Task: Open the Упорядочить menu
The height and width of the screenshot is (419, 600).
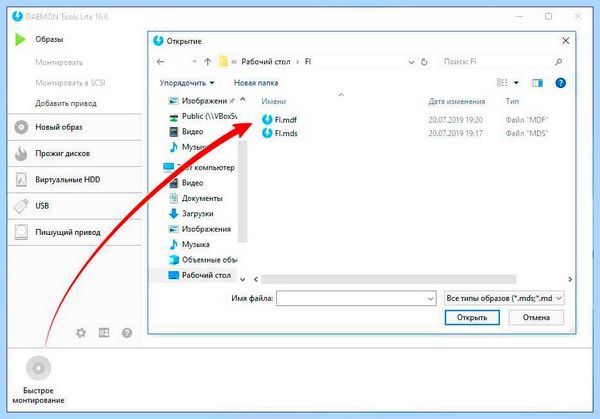Action: [187, 83]
